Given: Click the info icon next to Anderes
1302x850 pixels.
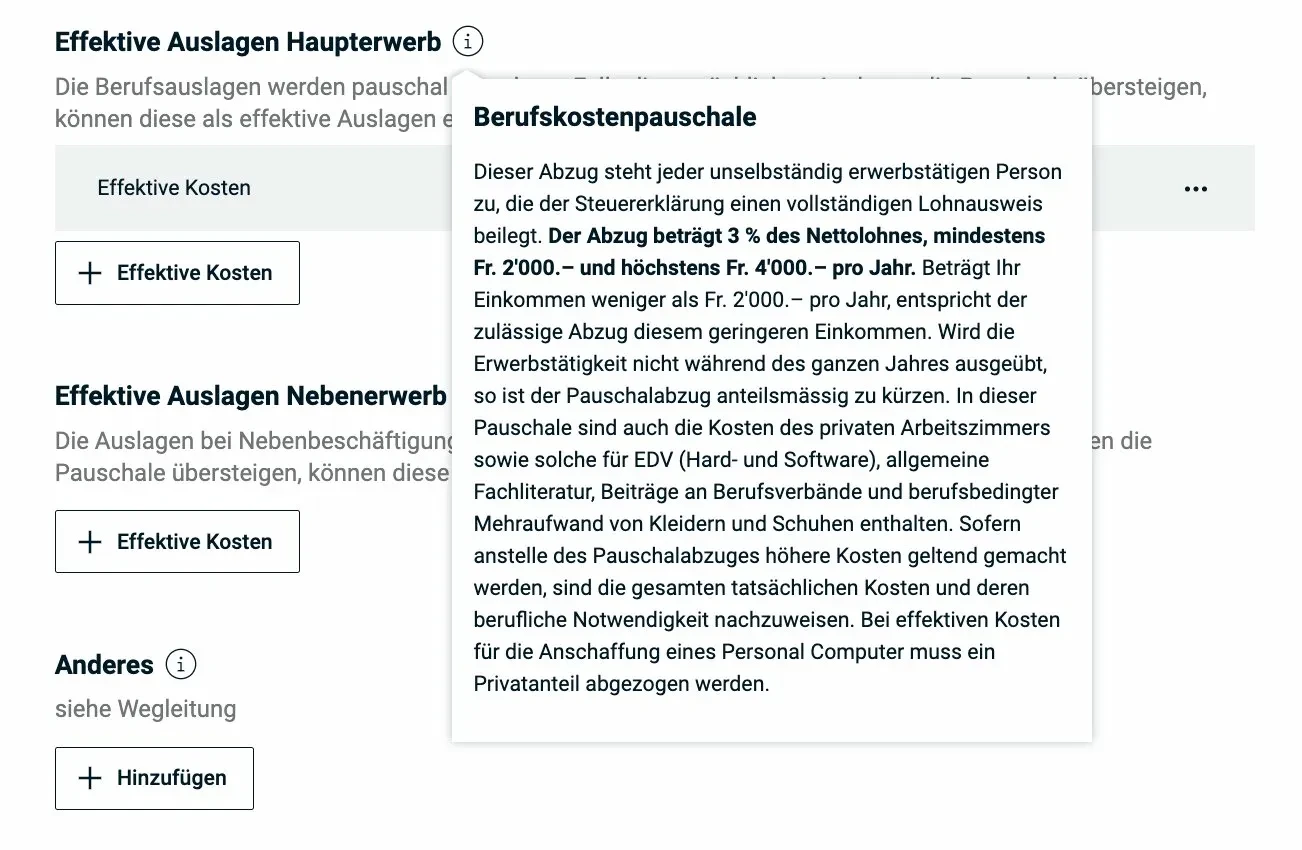Looking at the screenshot, I should tap(179, 664).
